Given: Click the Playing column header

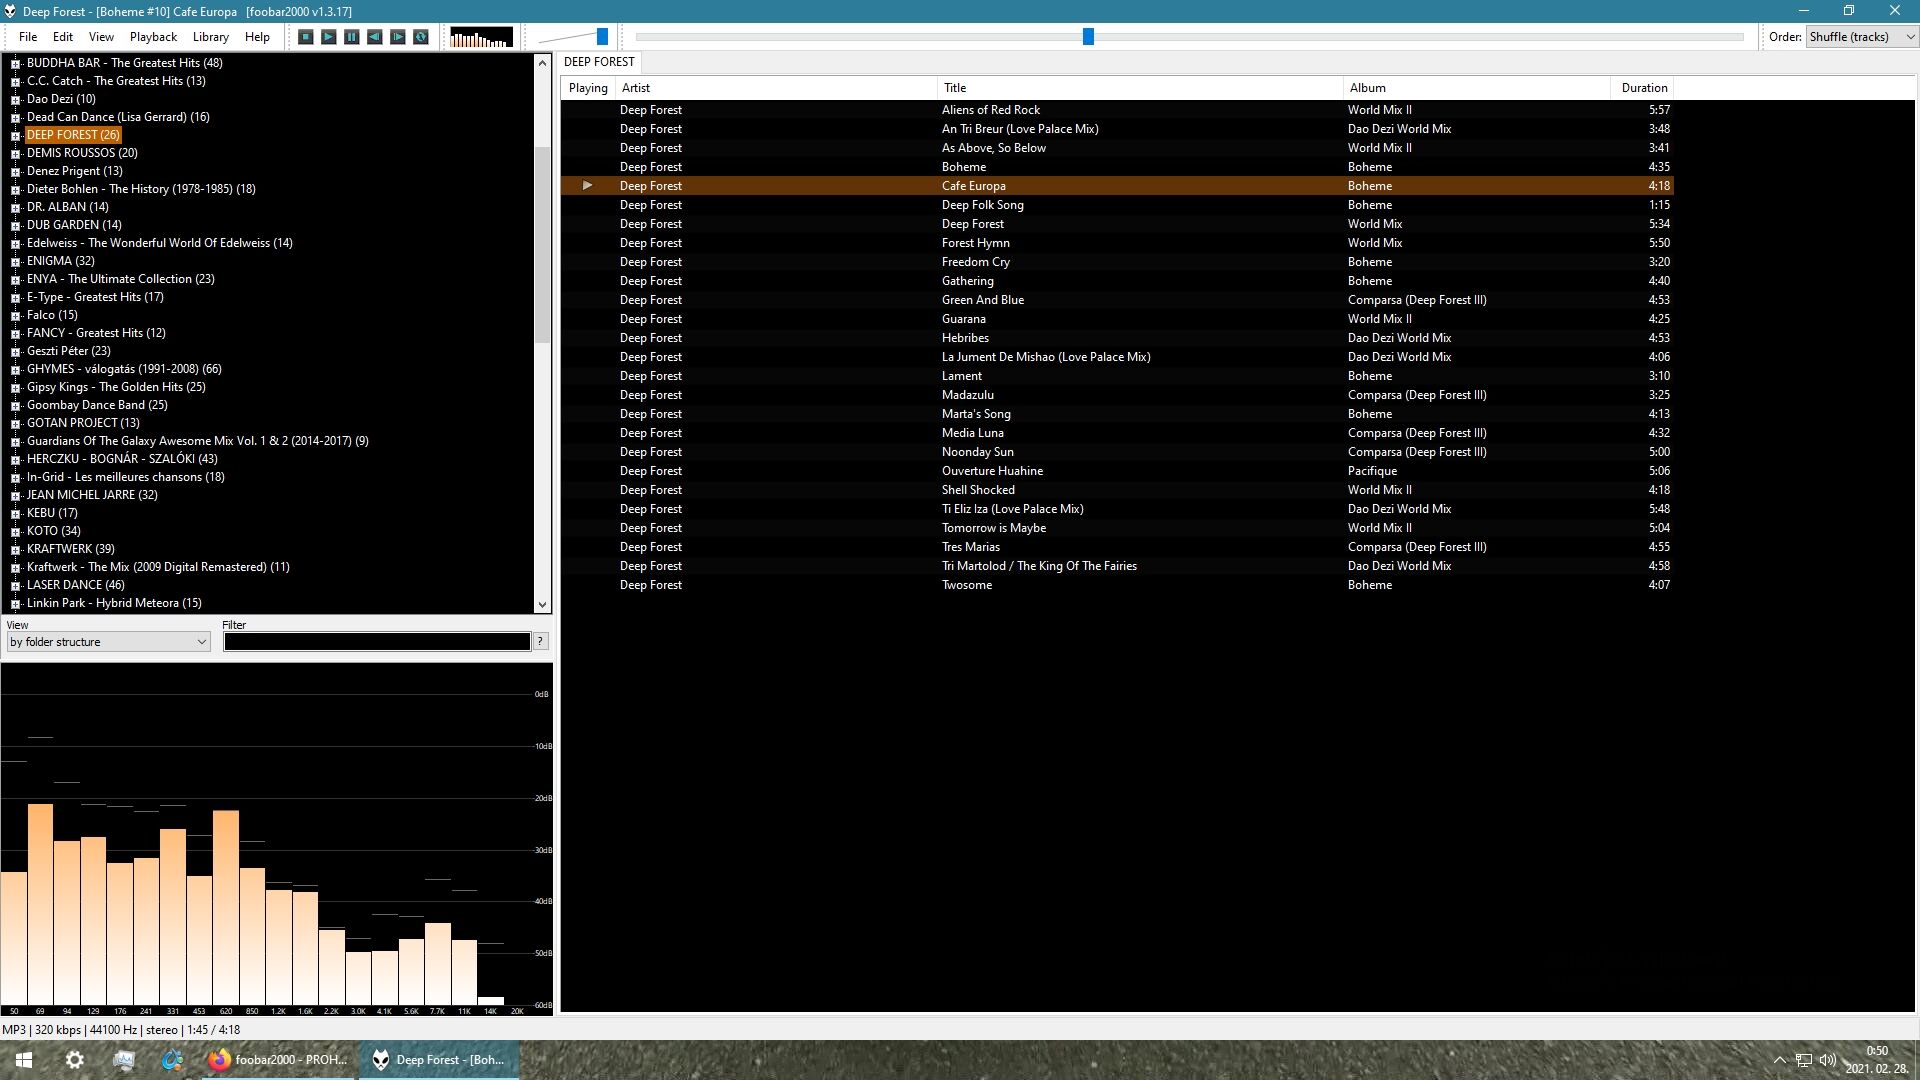Looking at the screenshot, I should (x=588, y=88).
